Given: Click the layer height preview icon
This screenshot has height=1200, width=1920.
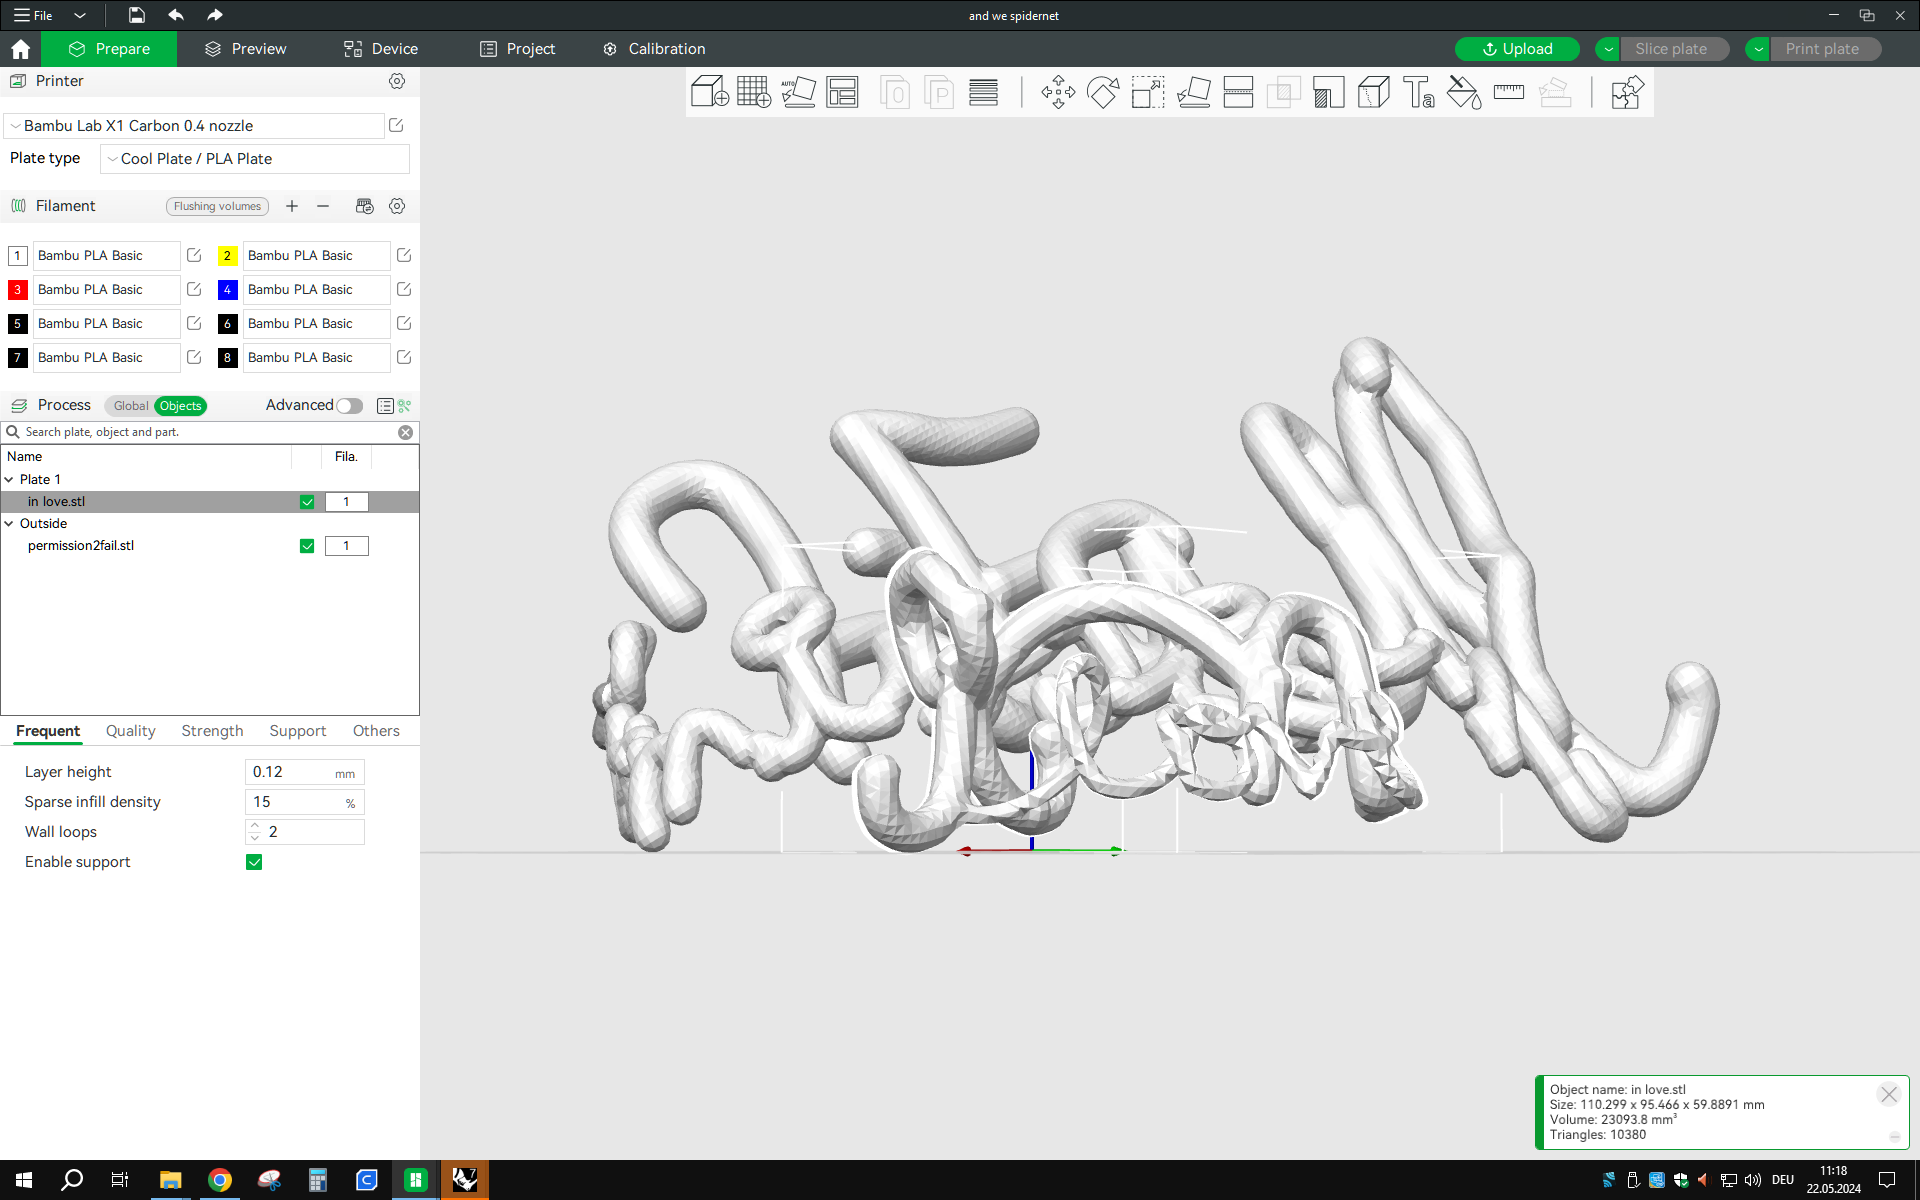Looking at the screenshot, I should coord(983,91).
